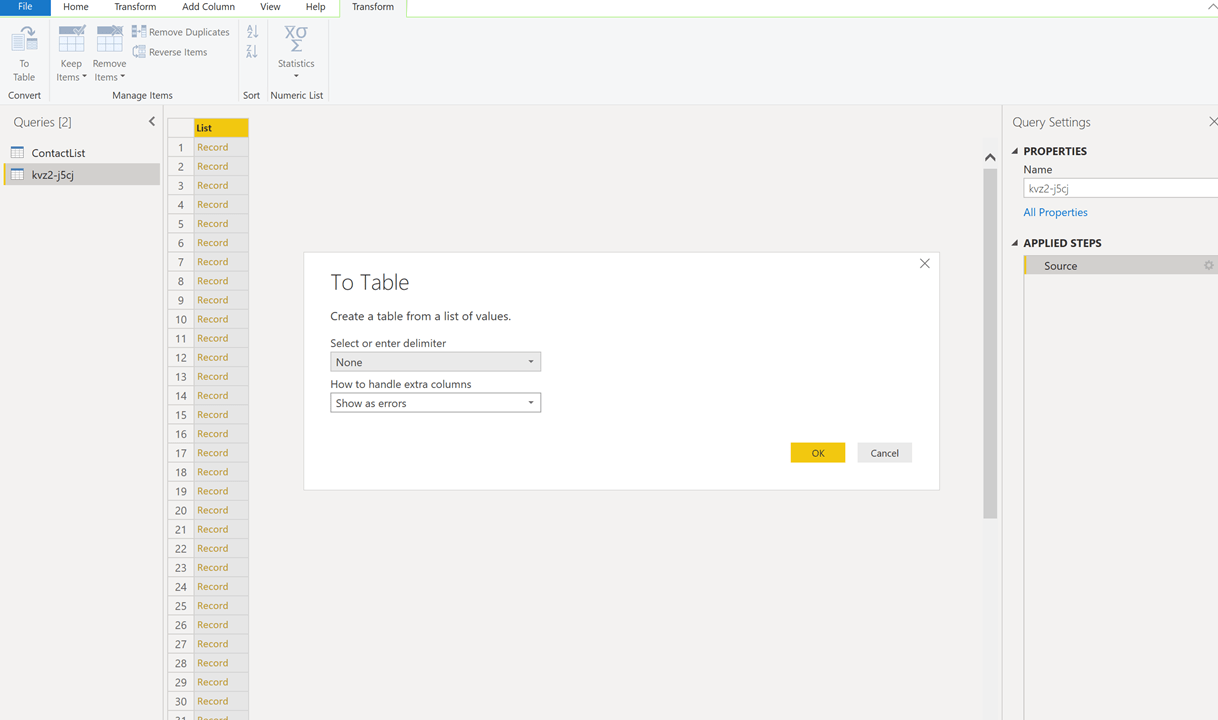Confirm the To Table dialog with OK
1218x720 pixels.
(817, 453)
